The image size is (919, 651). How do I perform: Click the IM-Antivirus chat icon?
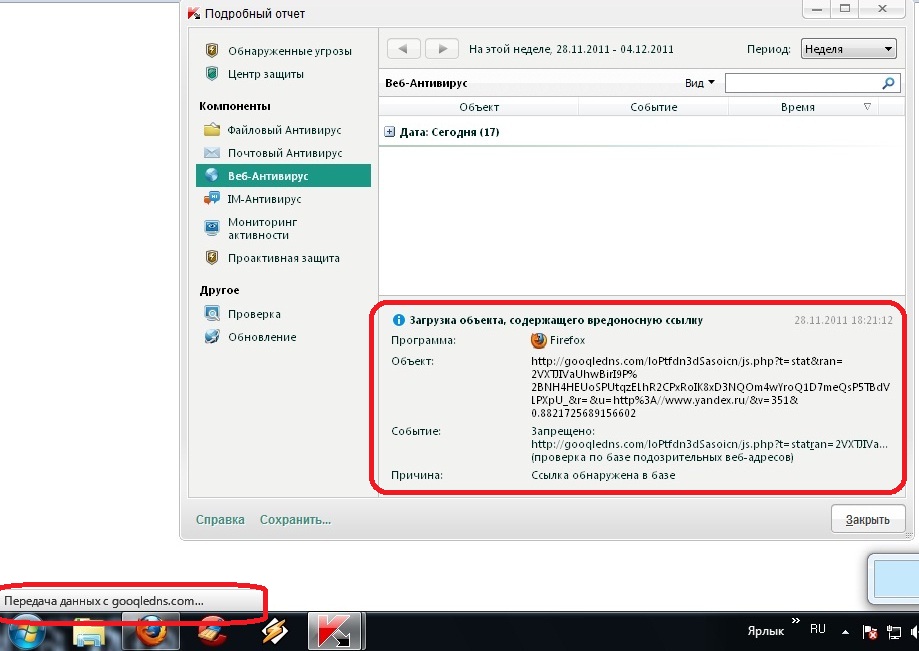tap(211, 199)
